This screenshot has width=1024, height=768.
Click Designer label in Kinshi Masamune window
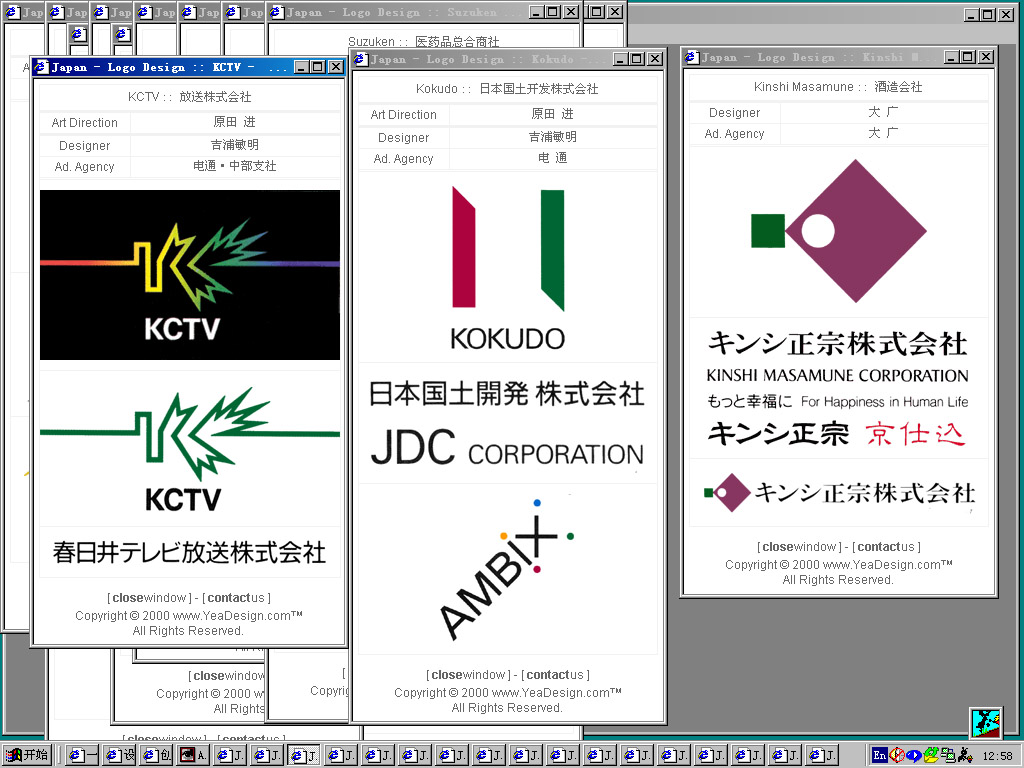tap(735, 113)
